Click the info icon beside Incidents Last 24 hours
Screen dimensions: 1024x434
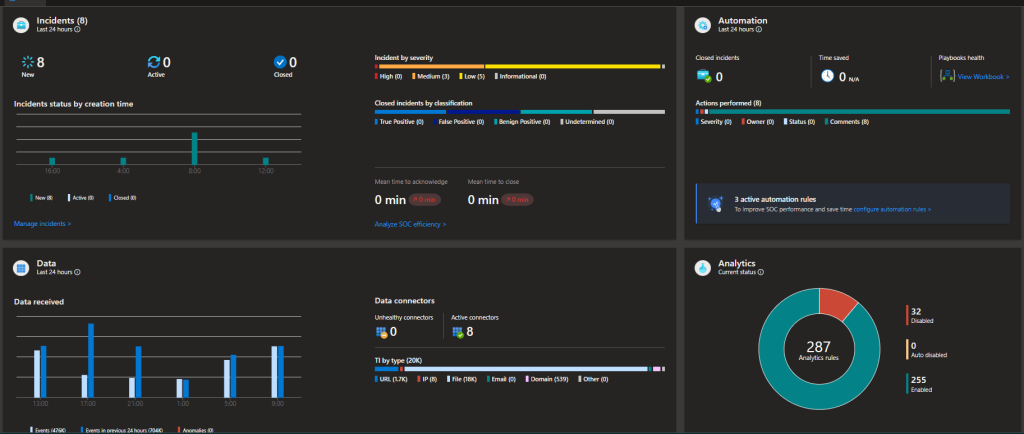tap(78, 29)
